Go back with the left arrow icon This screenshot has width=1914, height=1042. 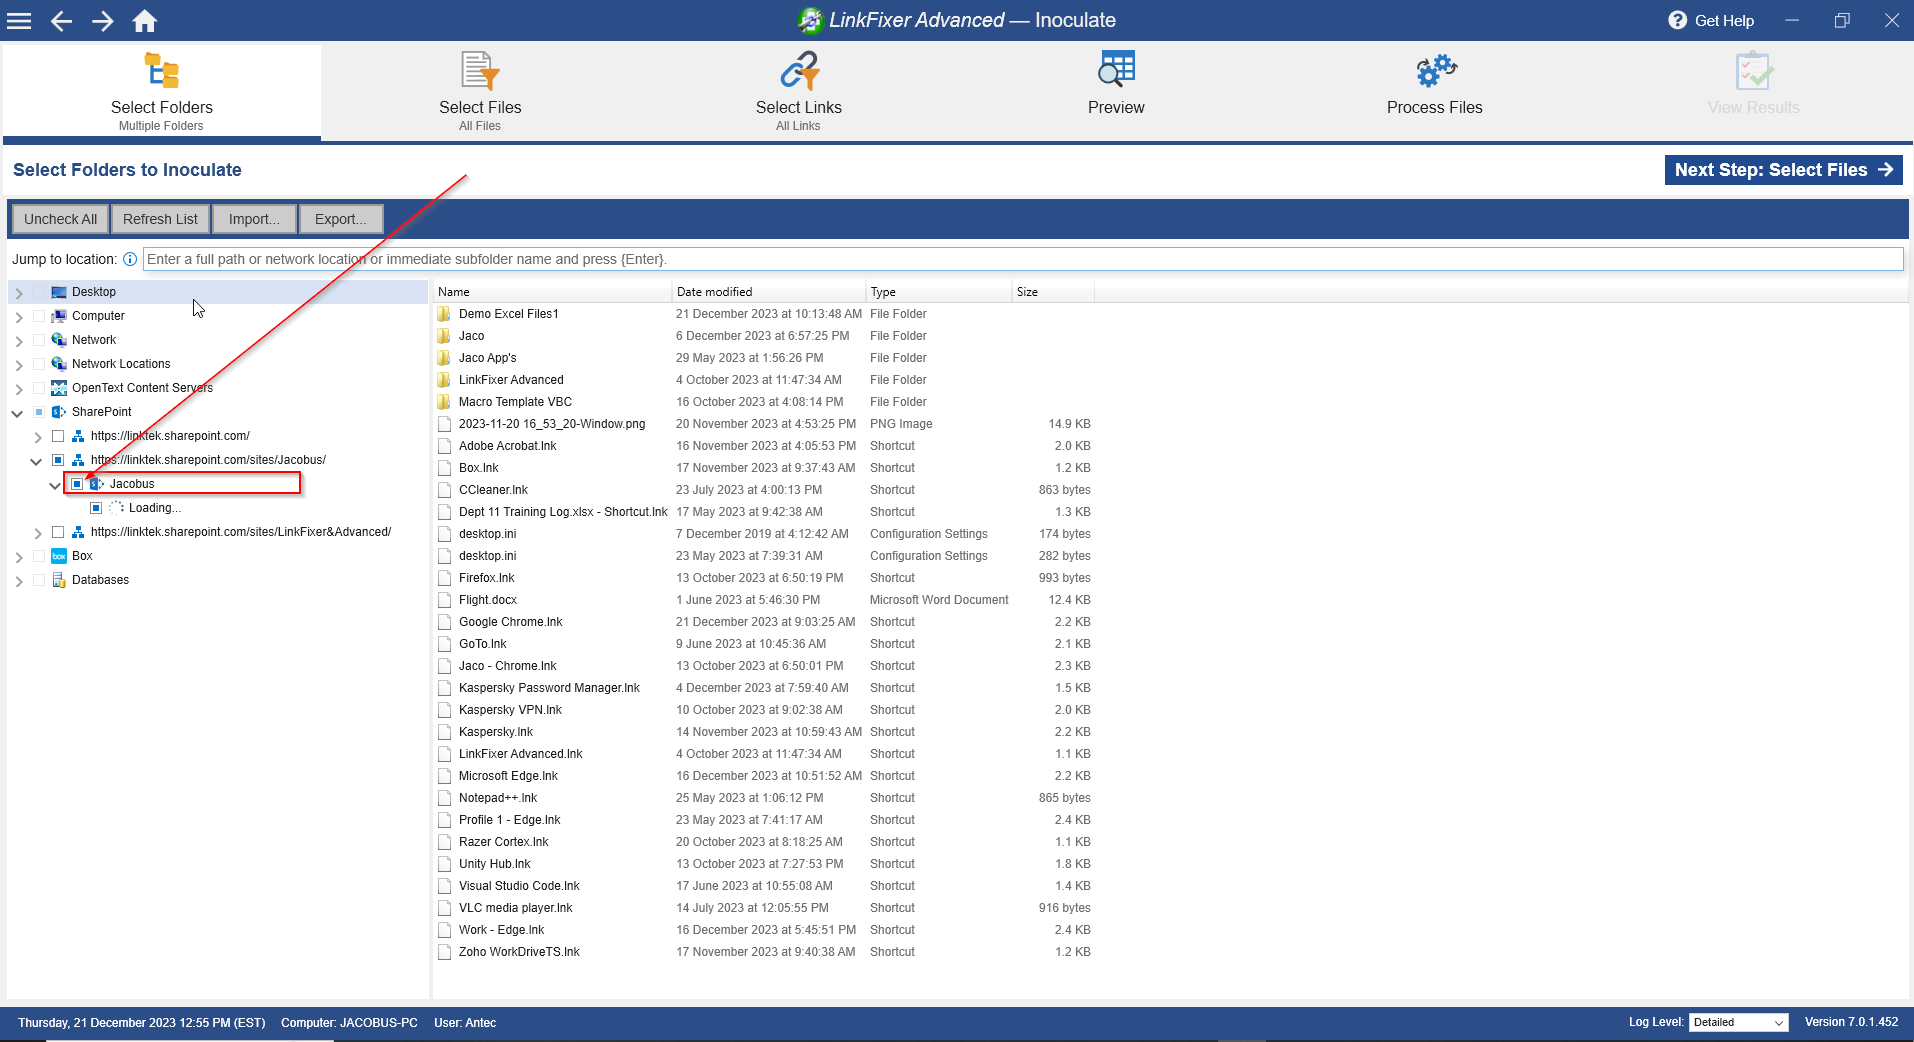click(x=61, y=20)
